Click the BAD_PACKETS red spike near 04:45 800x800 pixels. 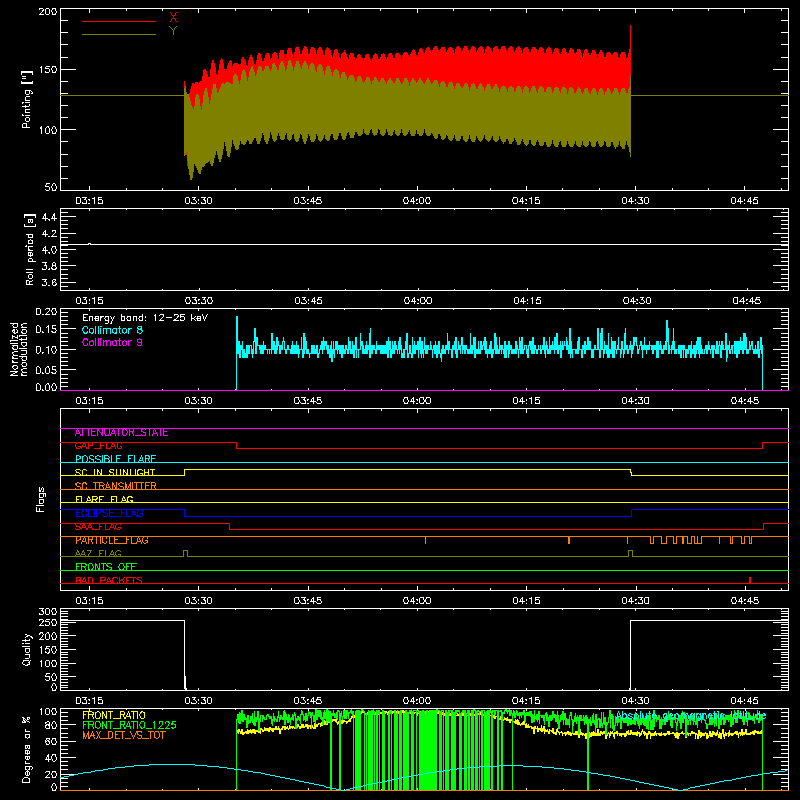[x=749, y=580]
